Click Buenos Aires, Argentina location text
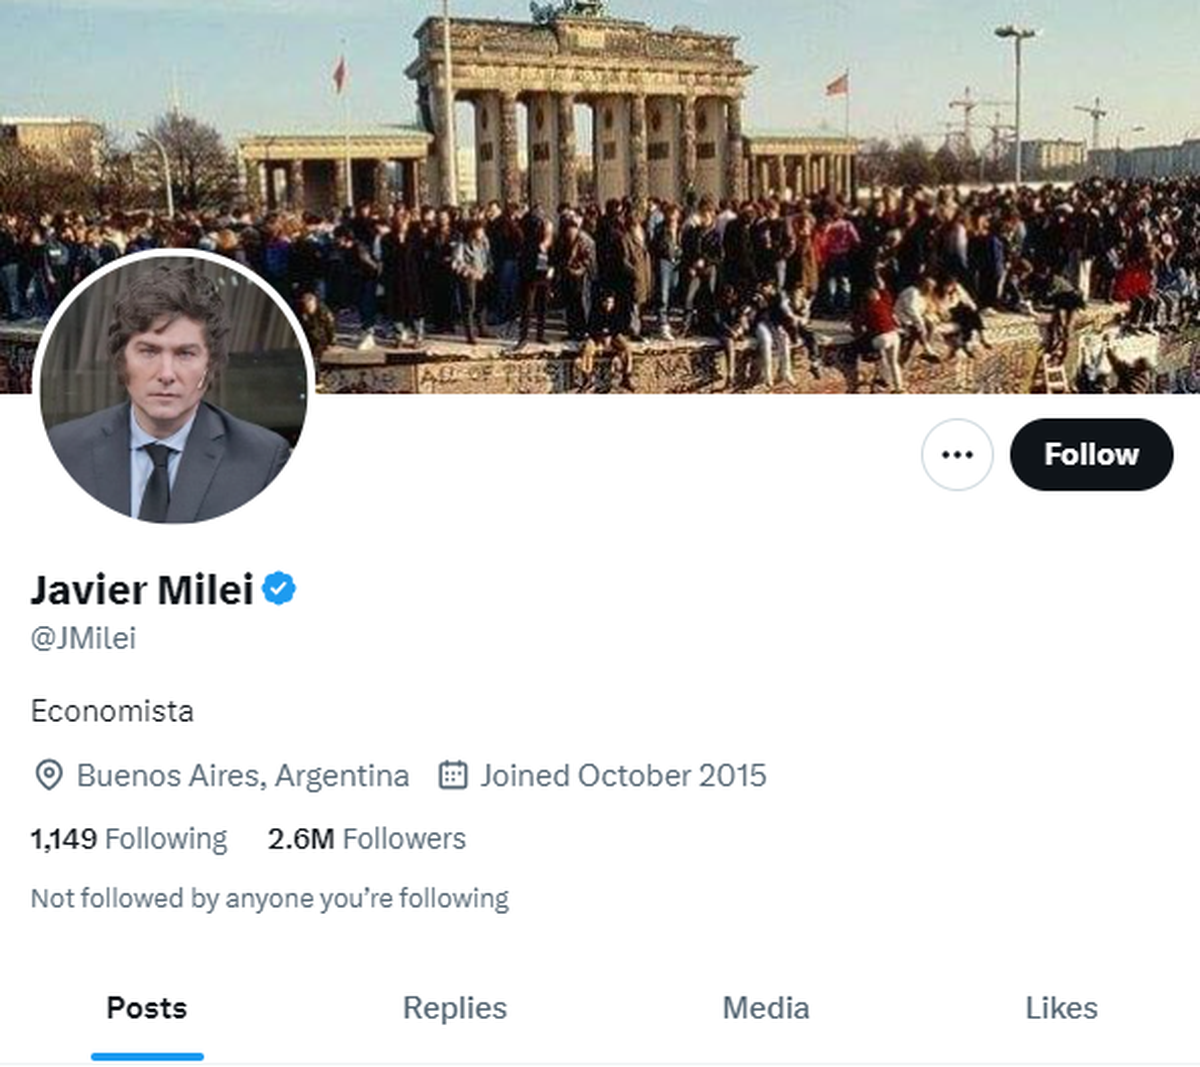 tap(243, 775)
